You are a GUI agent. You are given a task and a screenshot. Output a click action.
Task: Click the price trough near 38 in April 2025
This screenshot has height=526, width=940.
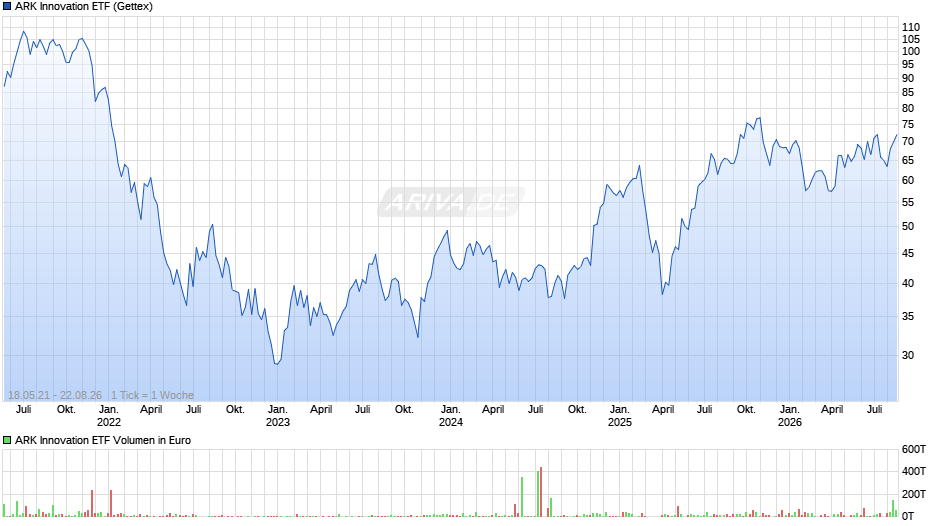click(x=662, y=294)
